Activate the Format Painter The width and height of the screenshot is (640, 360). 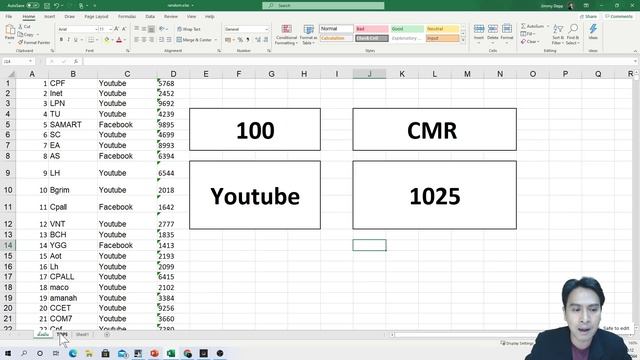click(x=34, y=42)
